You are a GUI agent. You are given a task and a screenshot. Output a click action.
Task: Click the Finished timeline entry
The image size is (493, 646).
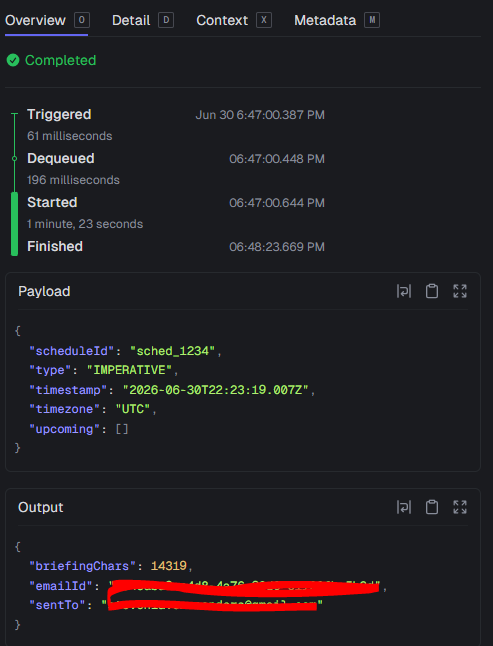pyautogui.click(x=55, y=246)
